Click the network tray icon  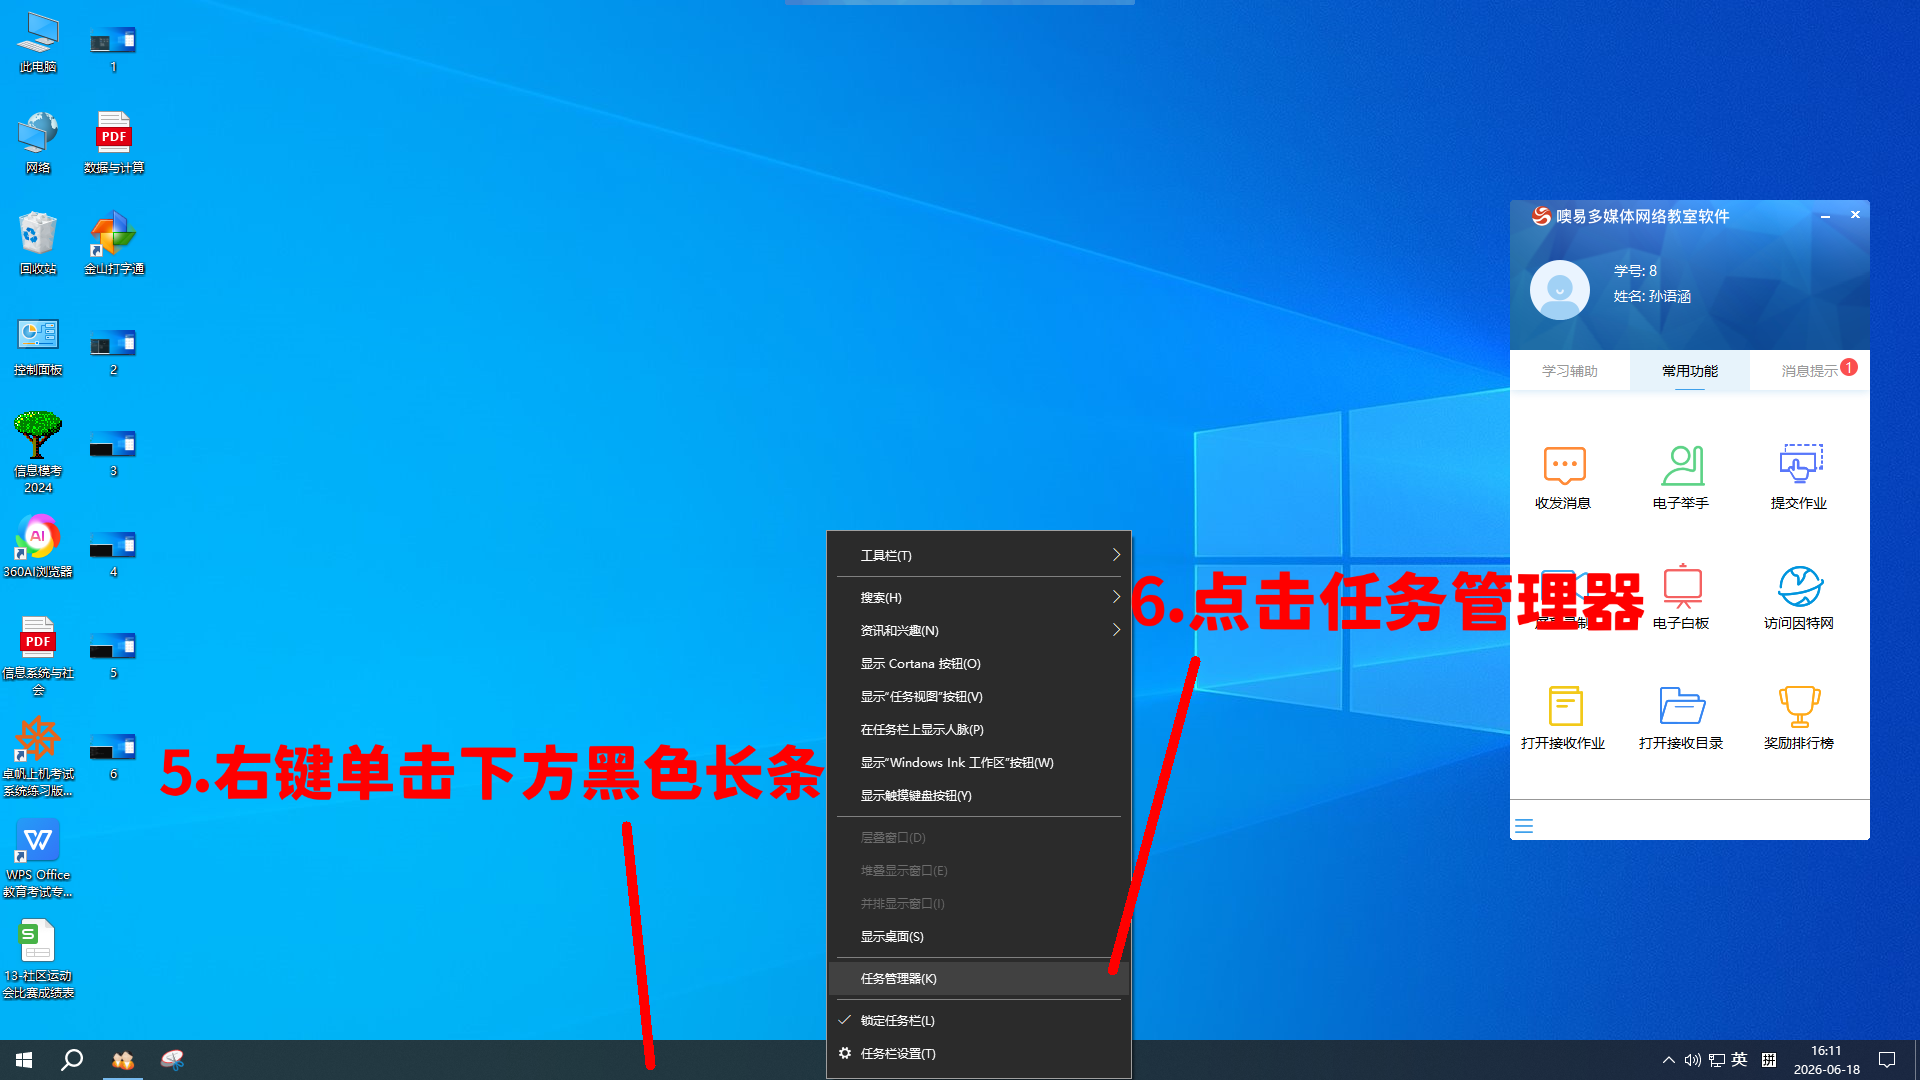[1716, 1060]
